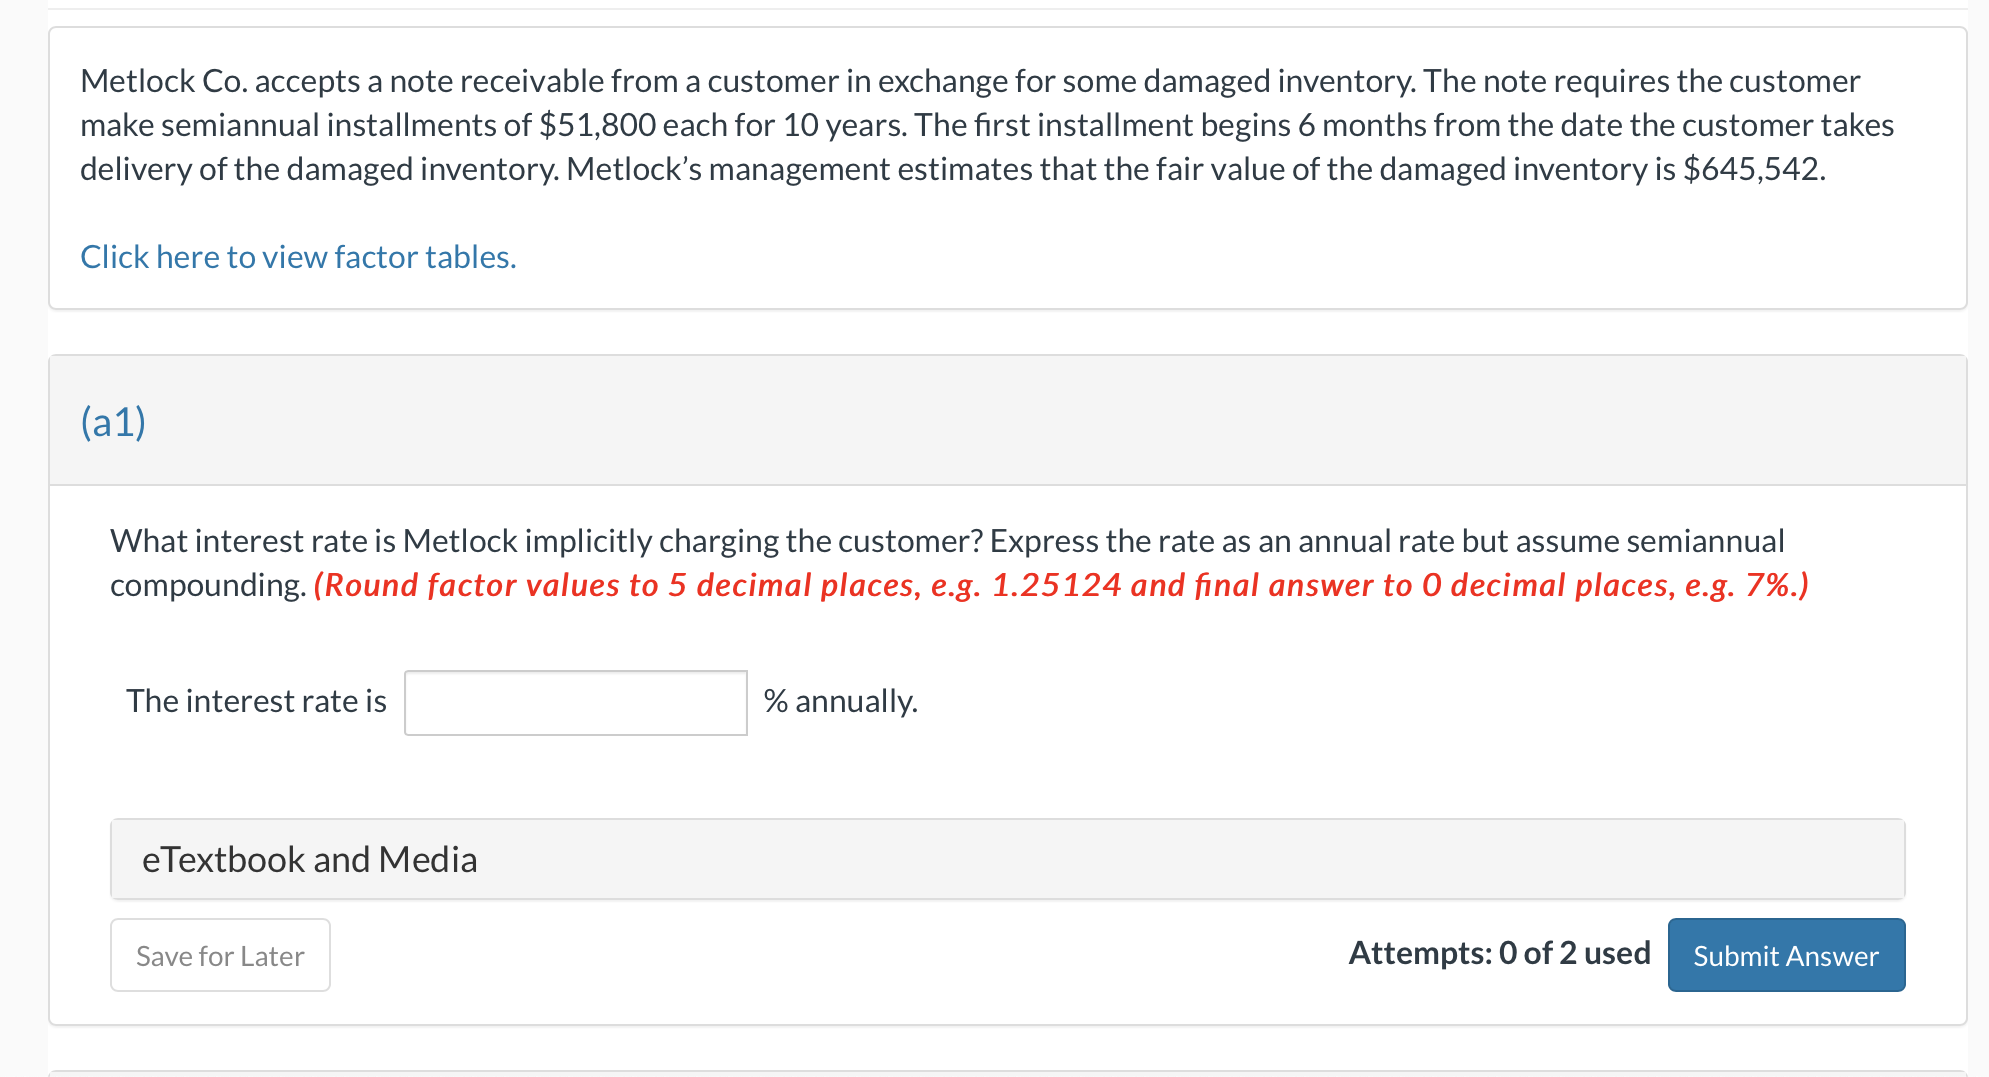Select the interest rate input field
The height and width of the screenshot is (1077, 1989).
coord(574,702)
